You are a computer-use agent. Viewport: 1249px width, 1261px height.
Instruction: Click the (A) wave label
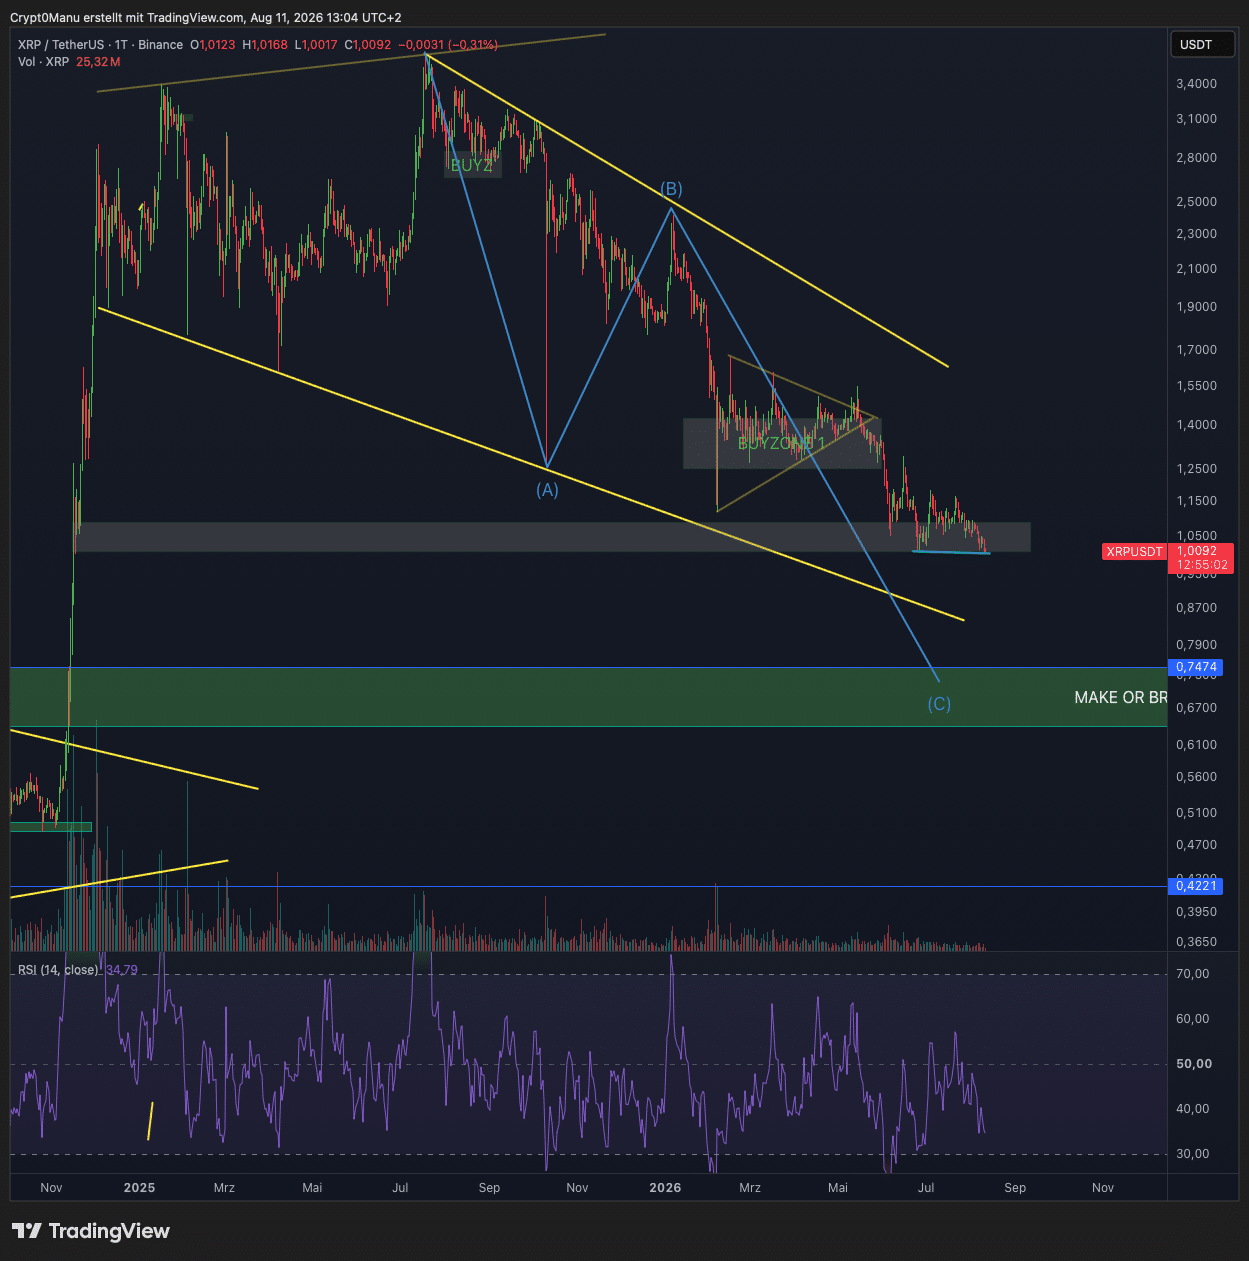point(547,490)
